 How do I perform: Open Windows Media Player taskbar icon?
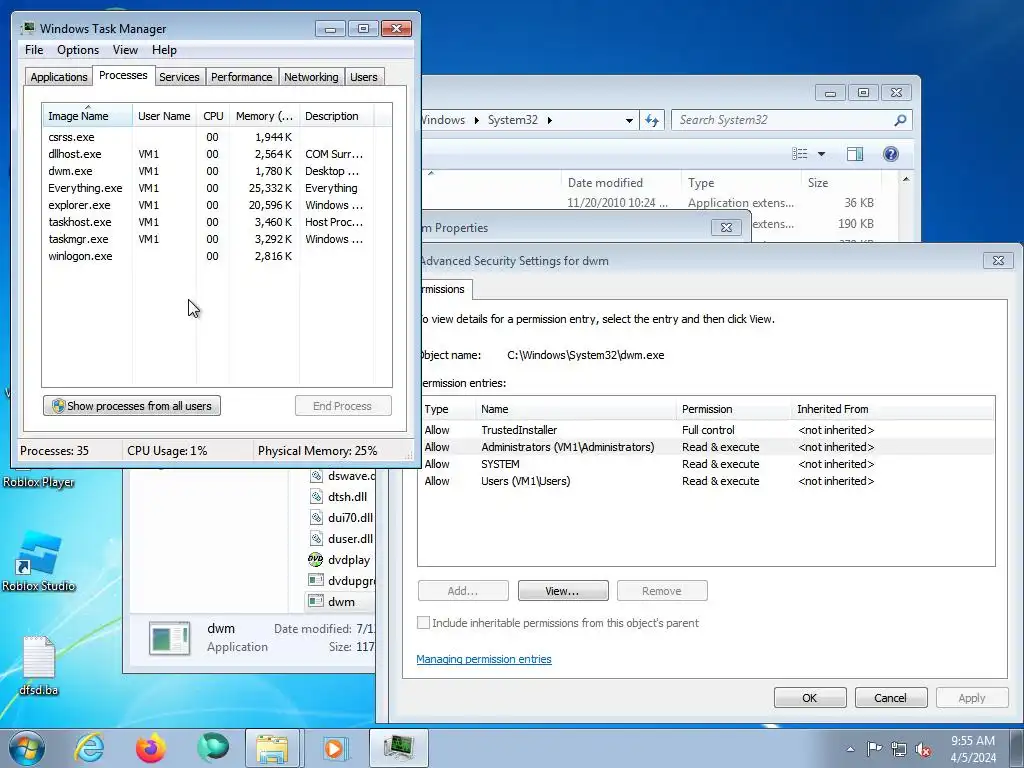click(335, 748)
